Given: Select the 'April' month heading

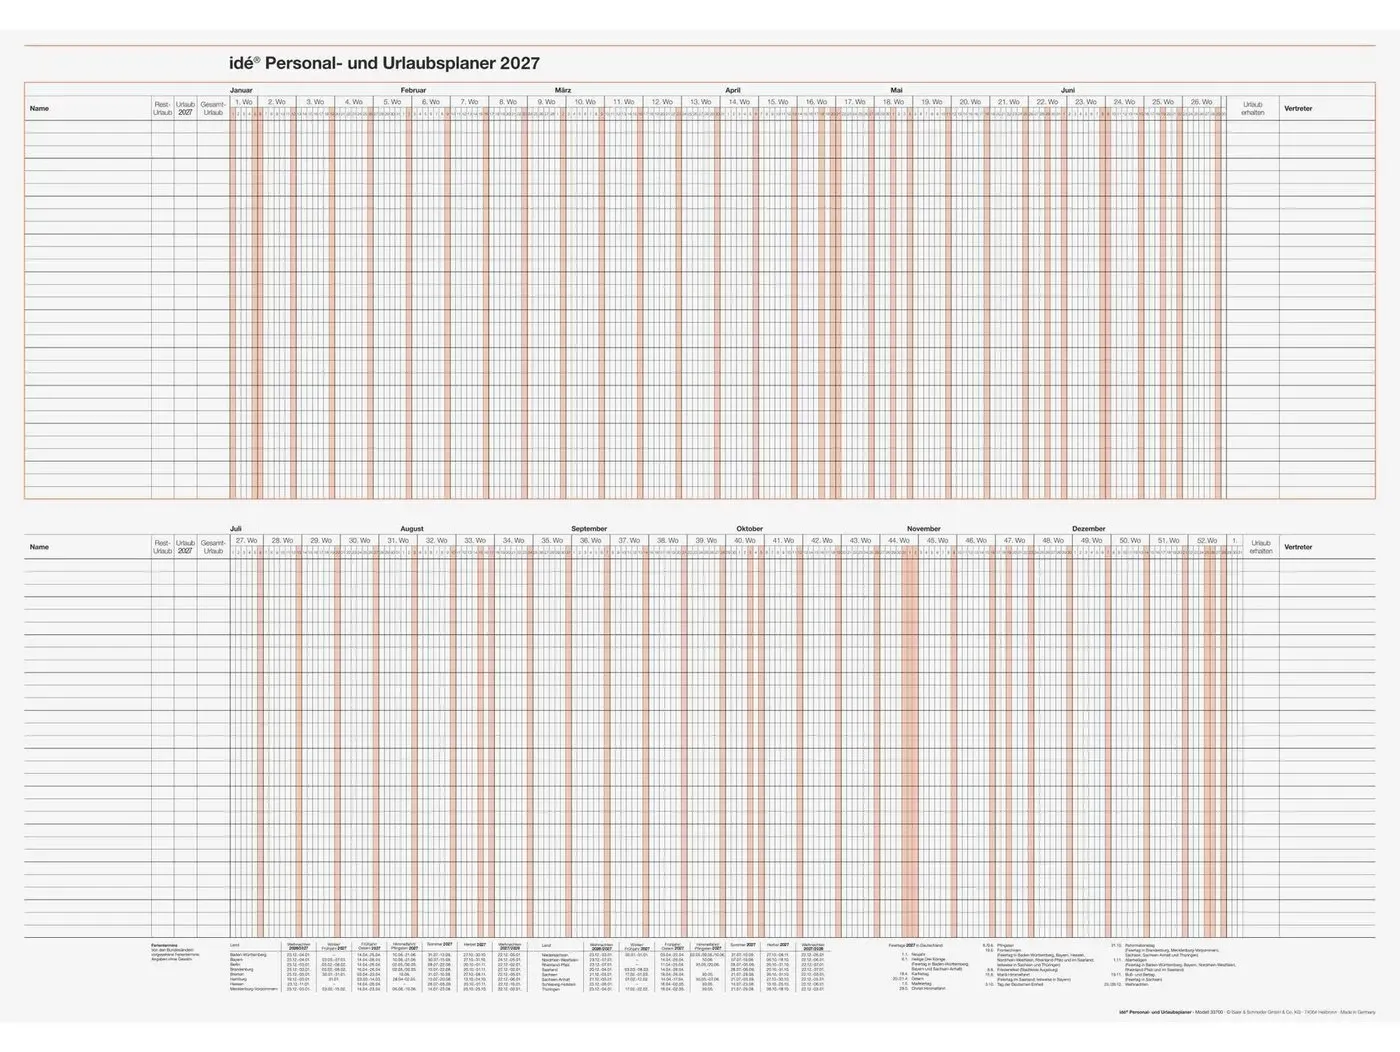Looking at the screenshot, I should pos(733,90).
